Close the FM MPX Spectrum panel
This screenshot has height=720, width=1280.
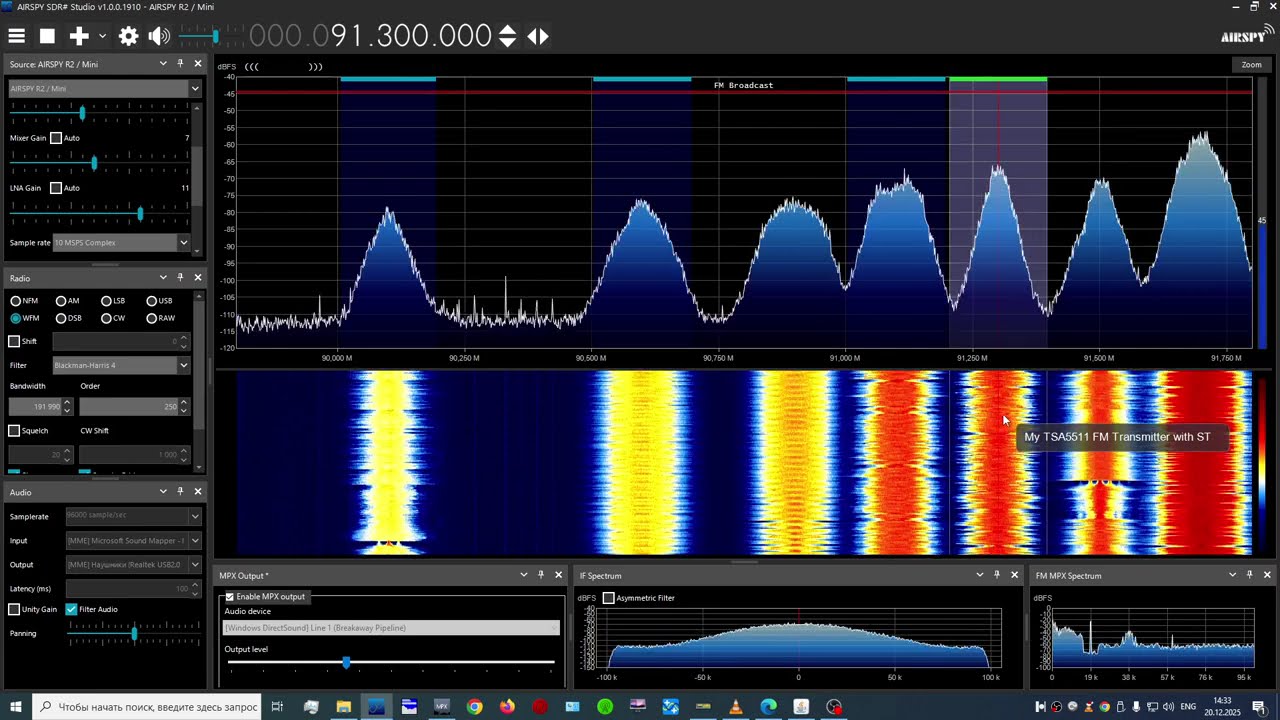(1266, 575)
